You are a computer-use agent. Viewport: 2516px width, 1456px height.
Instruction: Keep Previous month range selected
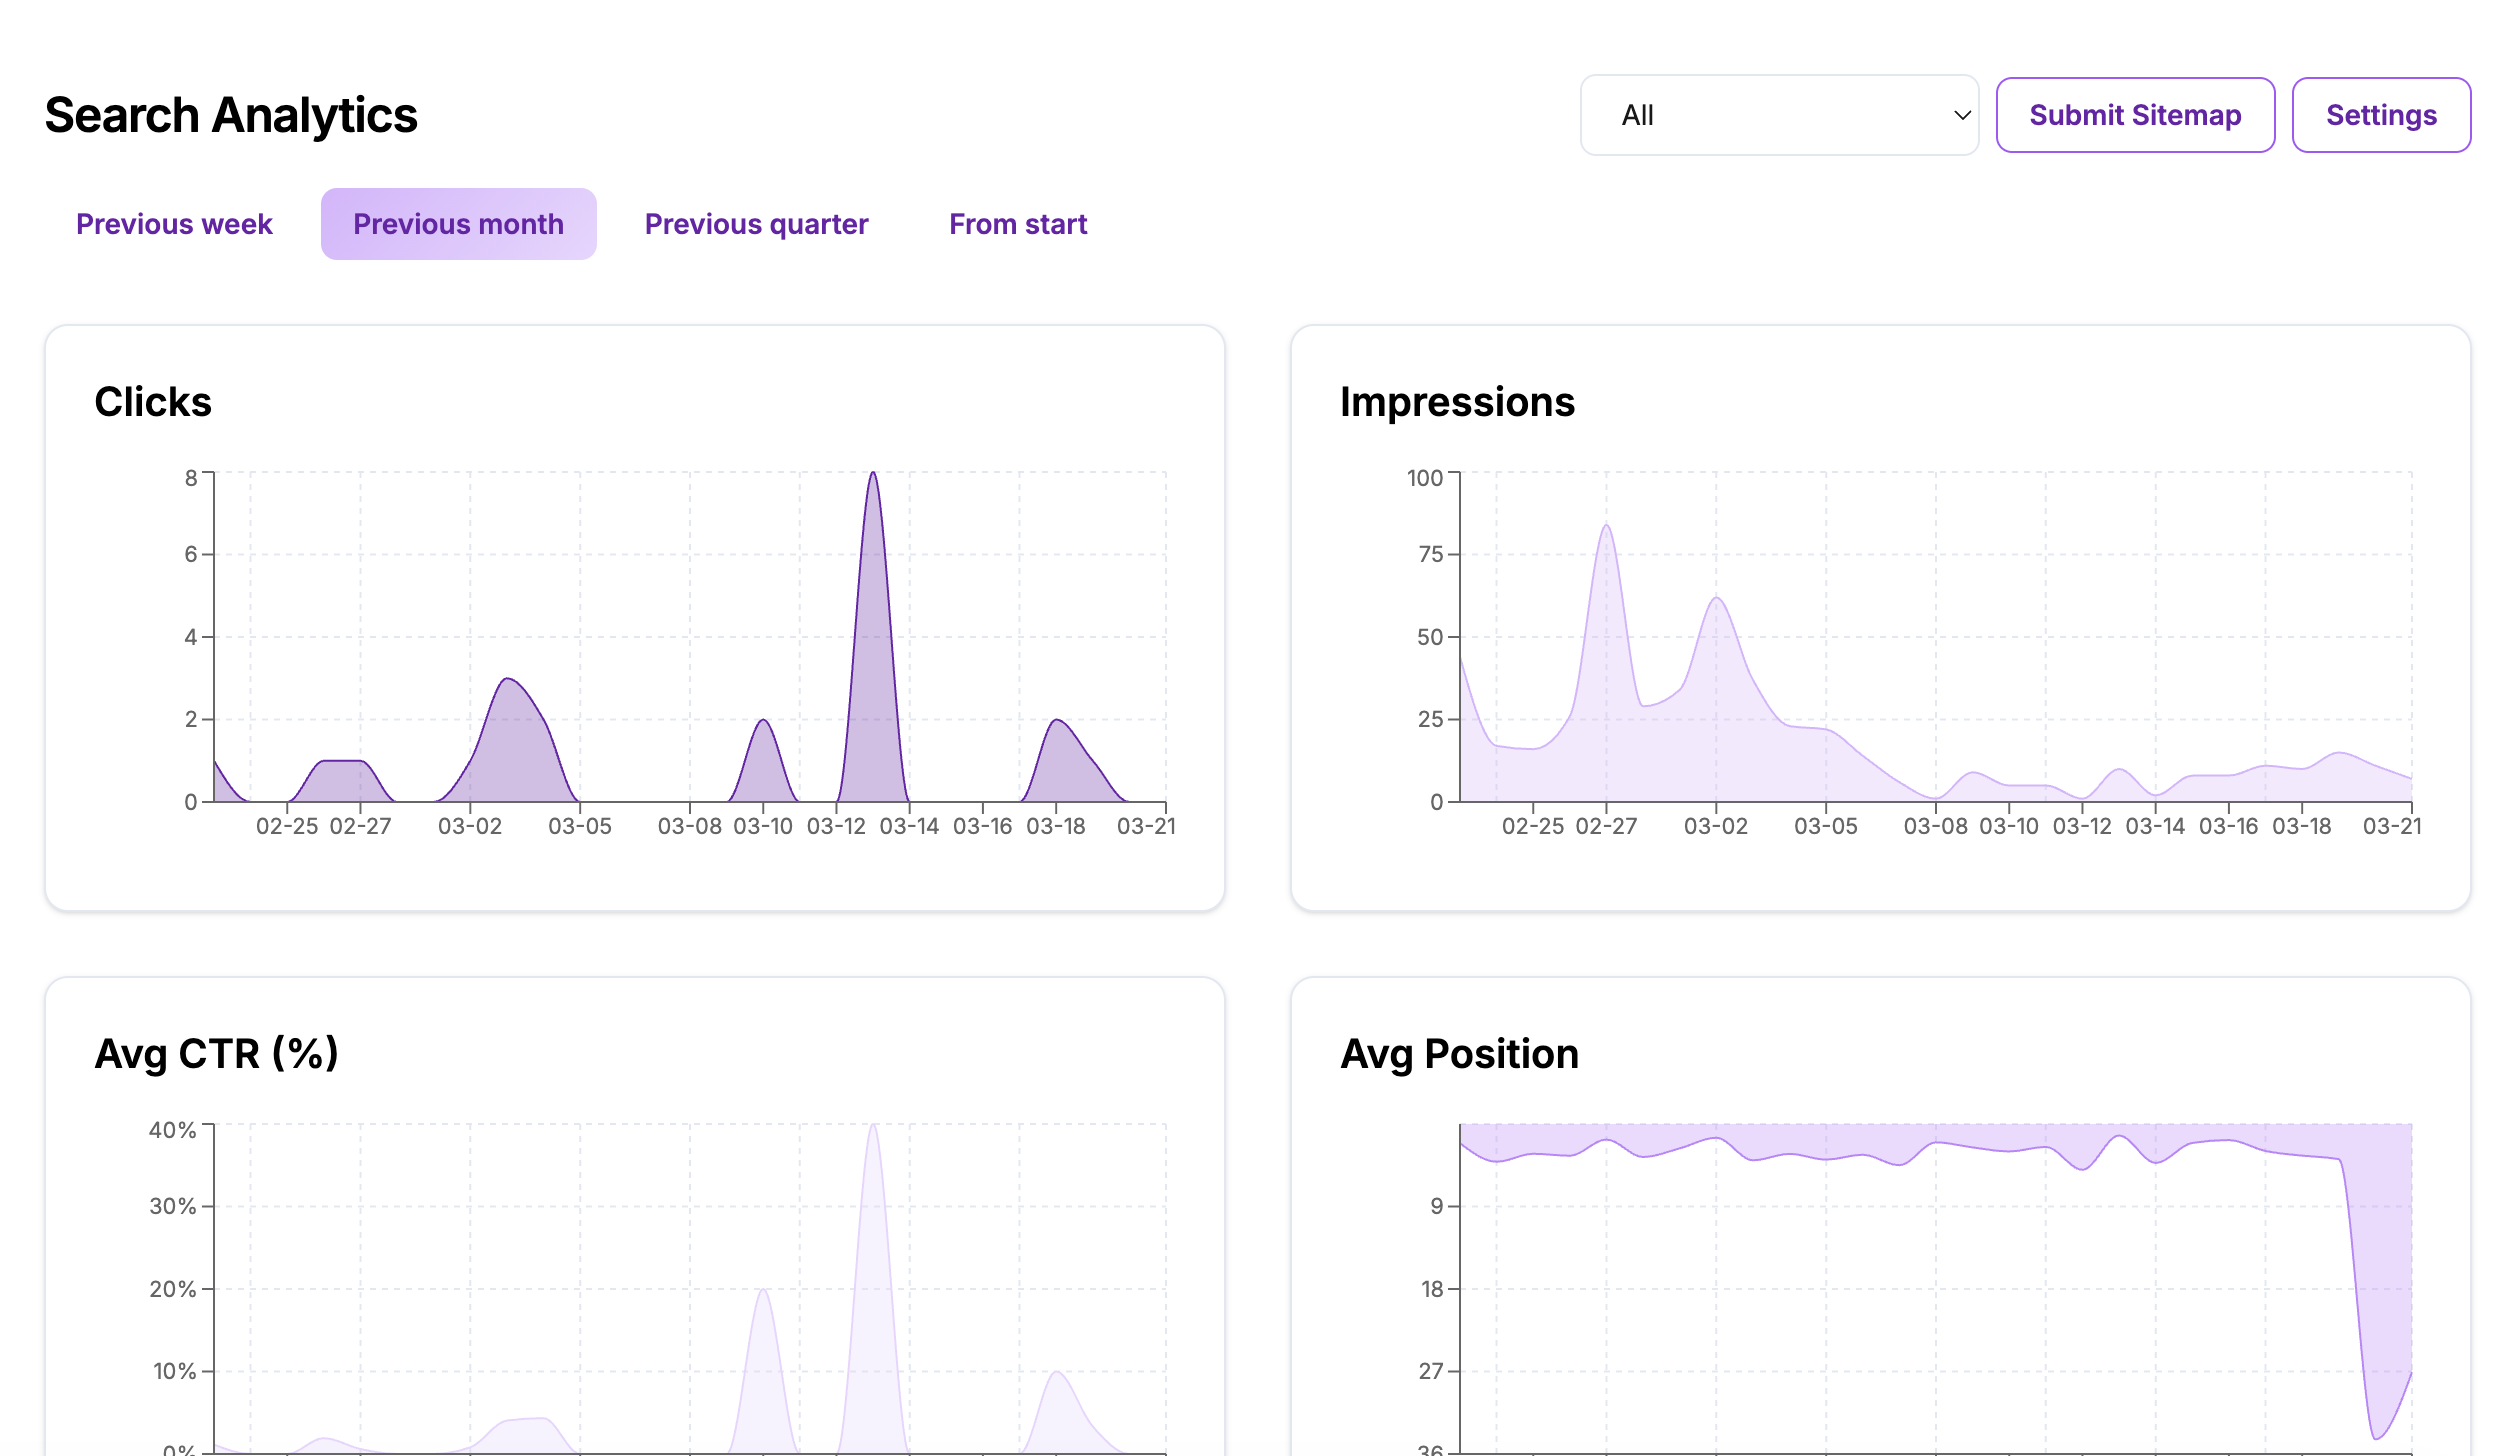click(x=458, y=223)
